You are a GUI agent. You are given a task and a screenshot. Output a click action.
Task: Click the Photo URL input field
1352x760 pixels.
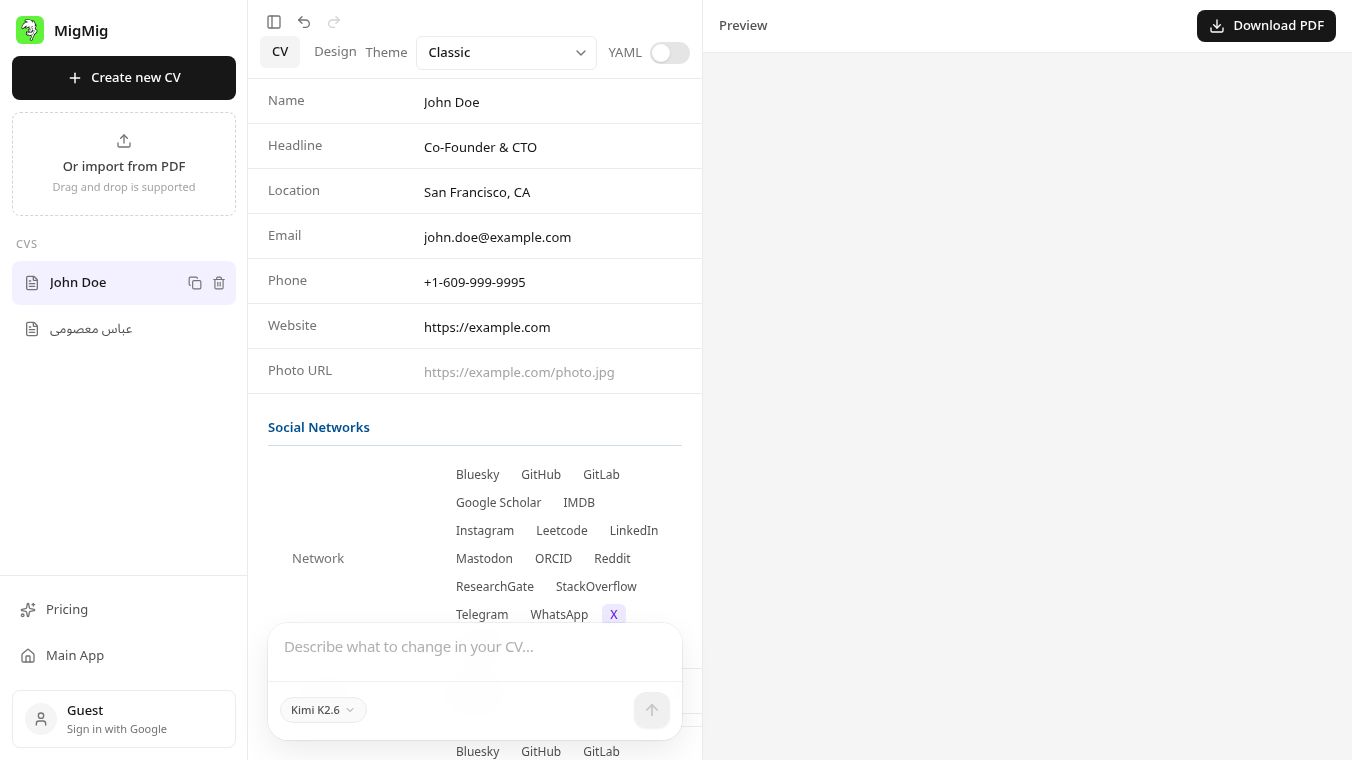click(x=553, y=372)
